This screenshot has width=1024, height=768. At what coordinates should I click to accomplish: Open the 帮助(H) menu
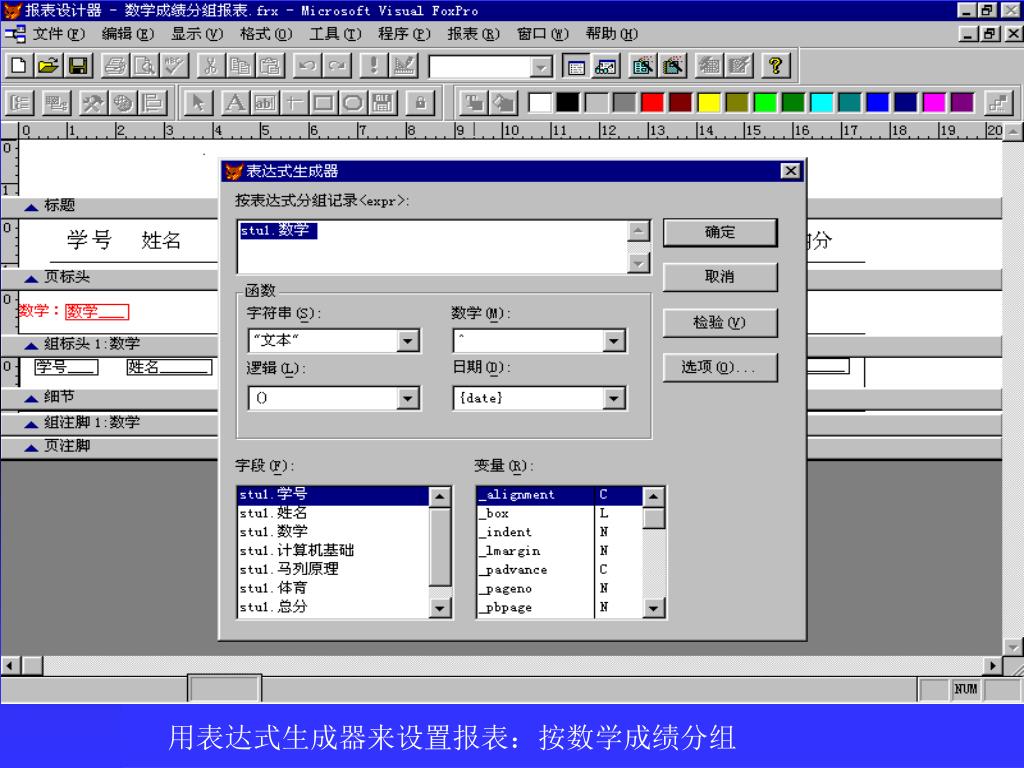(611, 33)
